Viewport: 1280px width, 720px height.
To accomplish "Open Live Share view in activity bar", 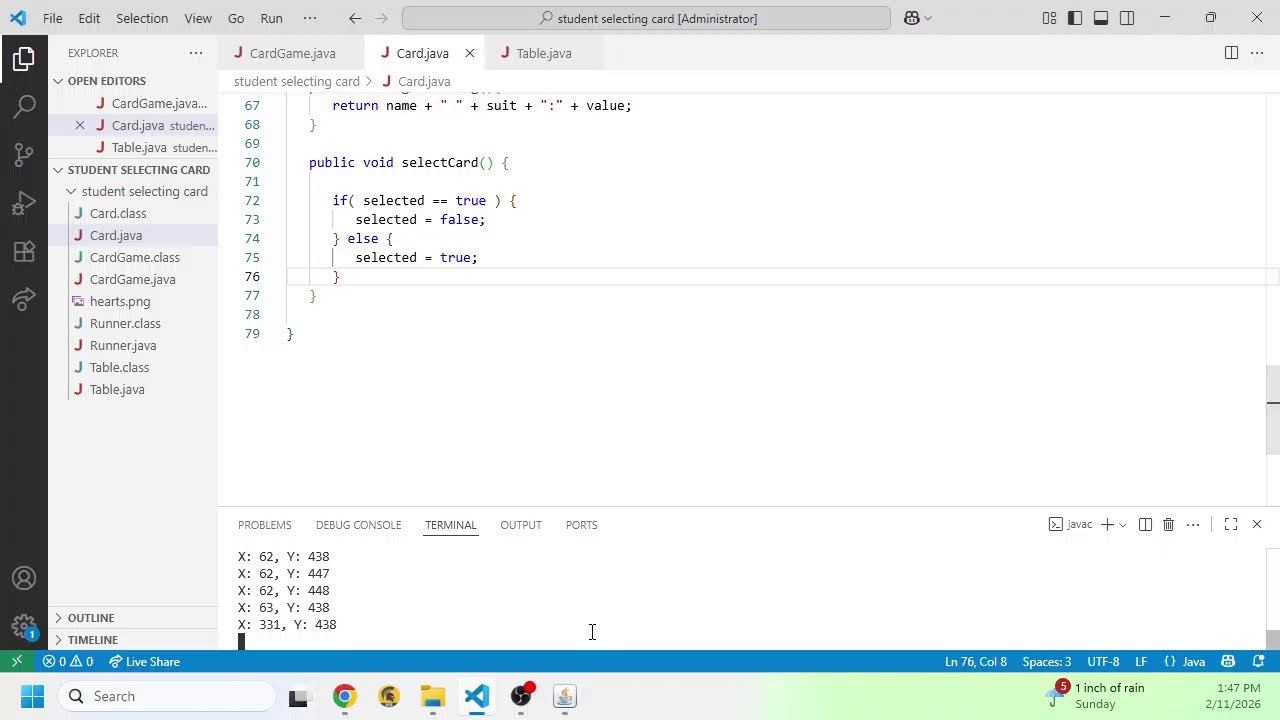I will 24,299.
